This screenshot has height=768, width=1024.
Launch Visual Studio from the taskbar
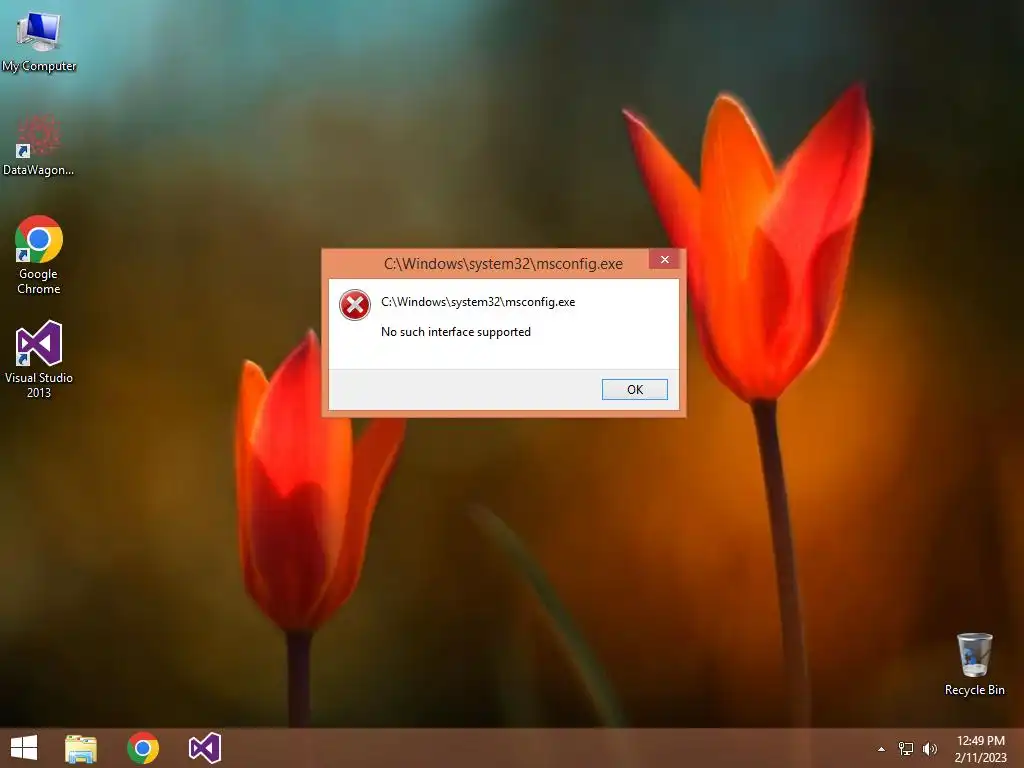tap(205, 748)
